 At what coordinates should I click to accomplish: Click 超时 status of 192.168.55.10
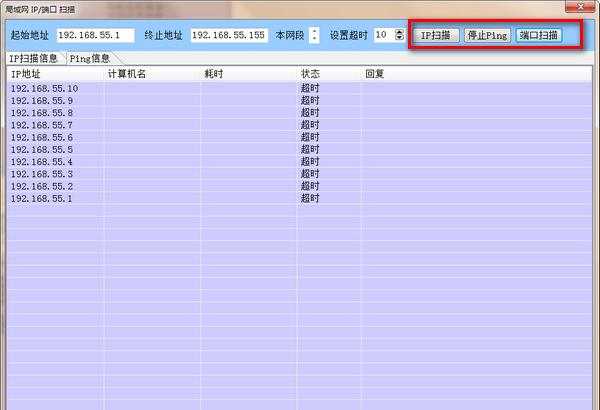click(310, 88)
